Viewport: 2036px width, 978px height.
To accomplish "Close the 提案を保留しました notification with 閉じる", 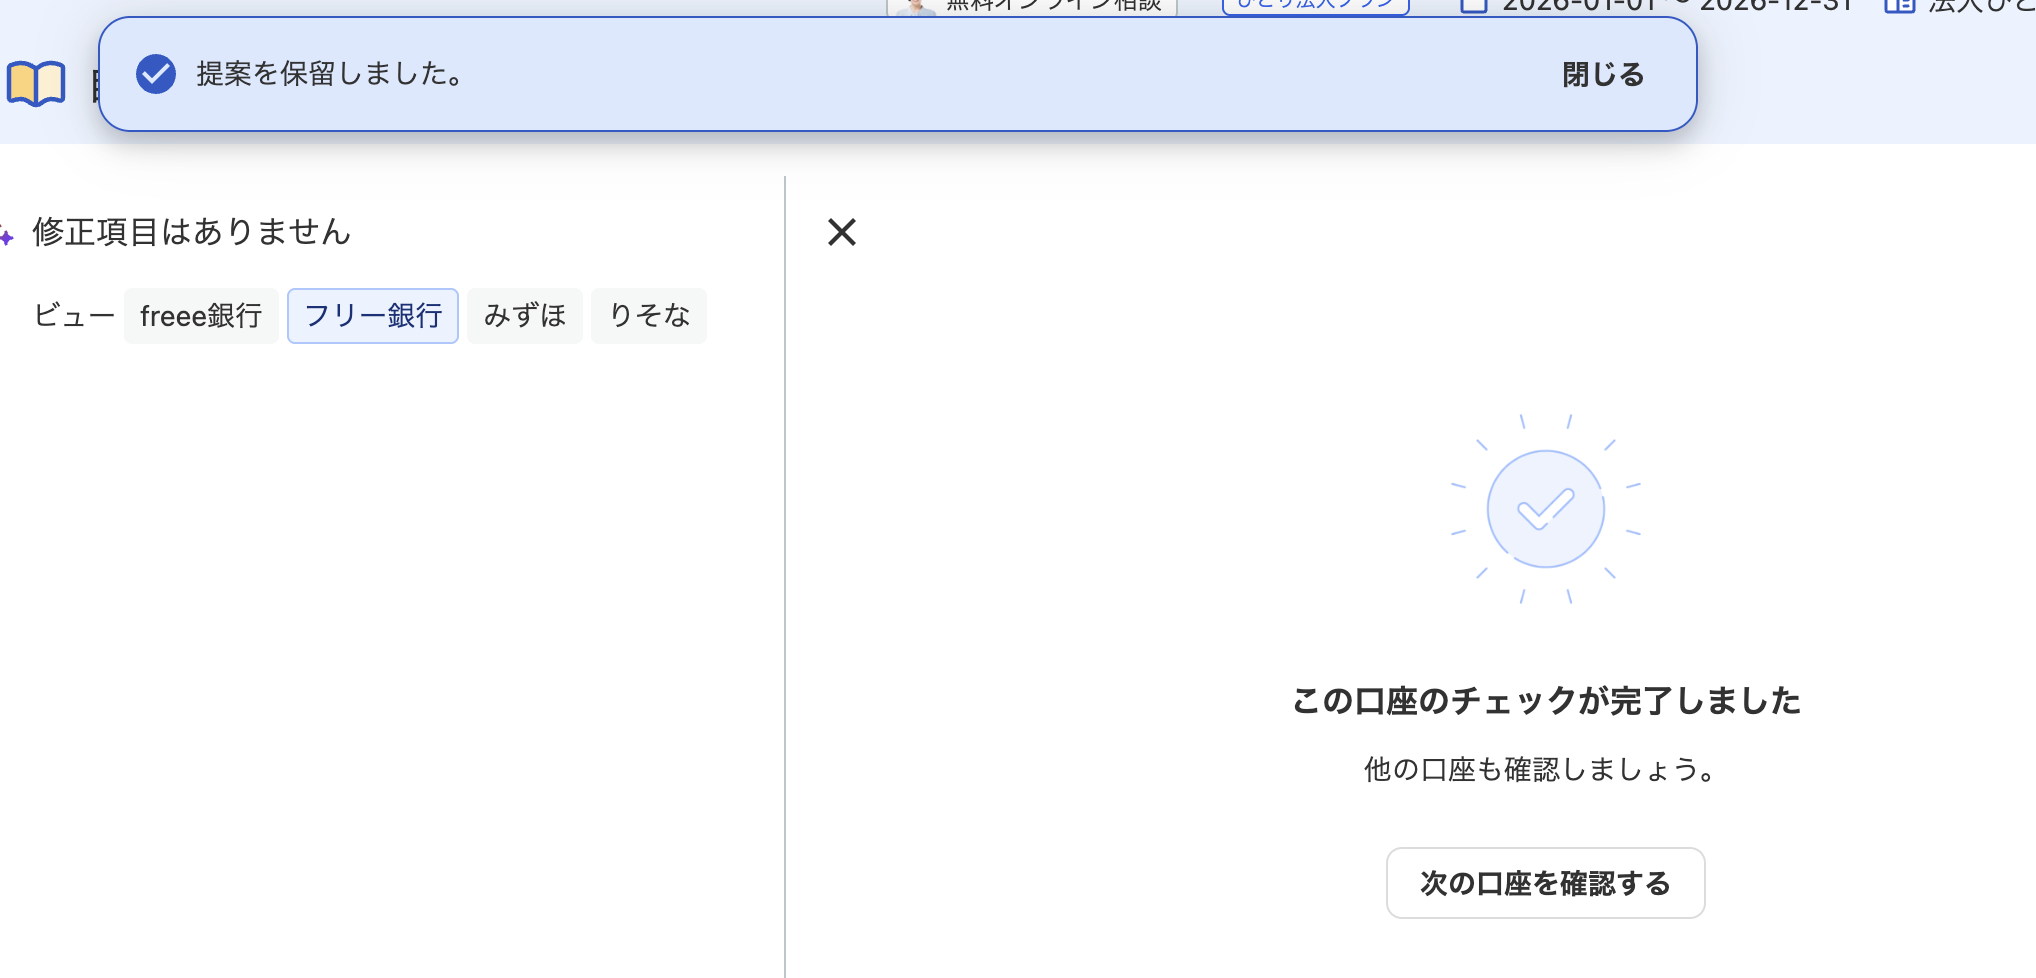I will click(x=1603, y=75).
